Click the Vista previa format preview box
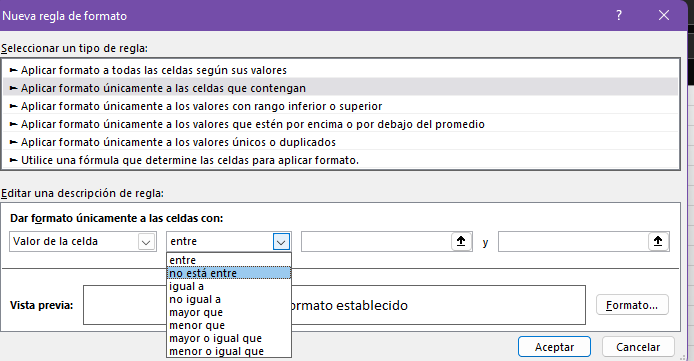The width and height of the screenshot is (694, 361). tap(334, 305)
